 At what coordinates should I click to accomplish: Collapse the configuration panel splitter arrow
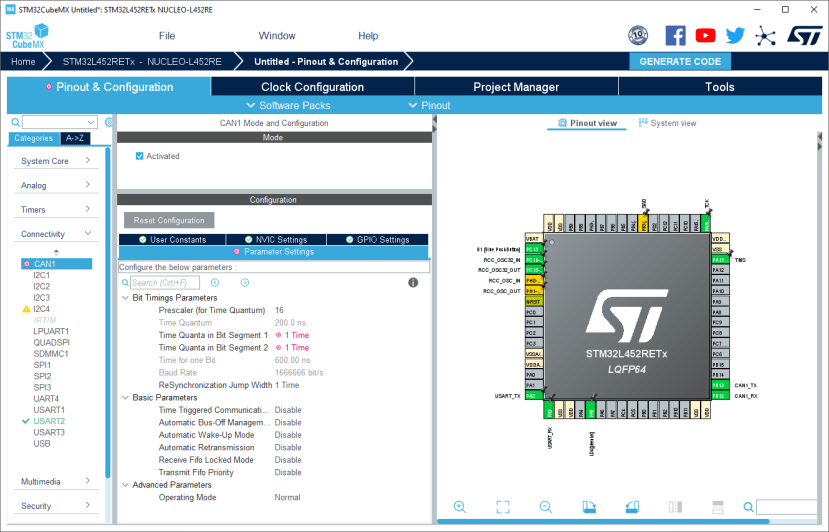tap(435, 120)
